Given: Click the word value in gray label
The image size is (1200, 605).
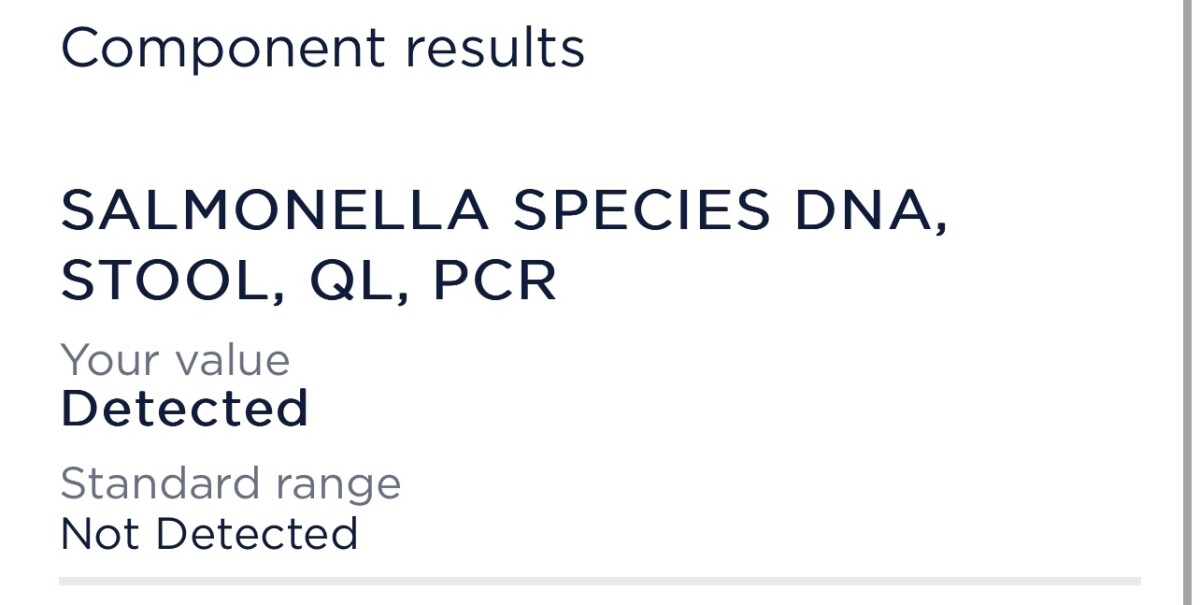Looking at the screenshot, I should tap(228, 360).
